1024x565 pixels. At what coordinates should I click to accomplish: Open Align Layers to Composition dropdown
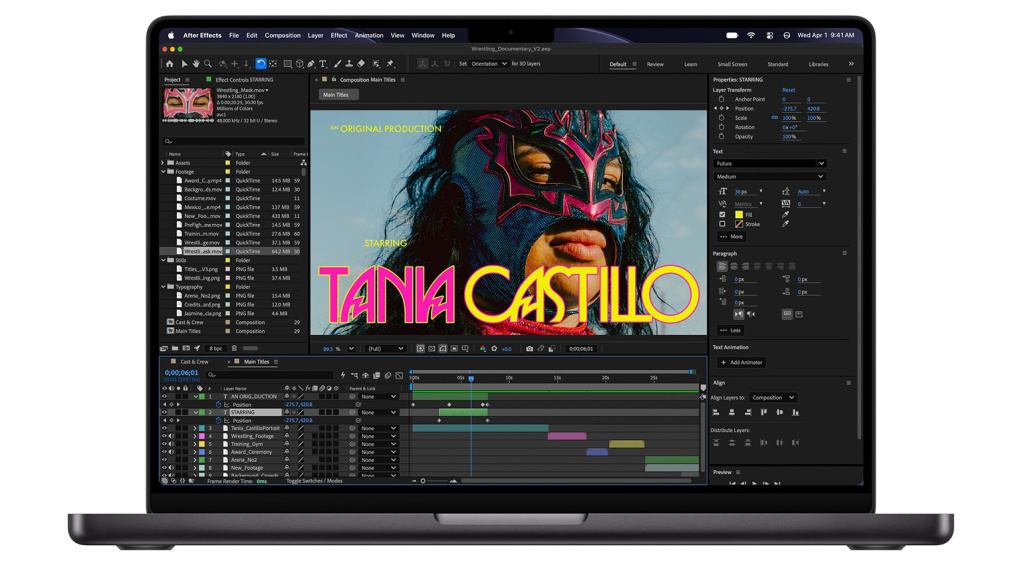[x=773, y=398]
